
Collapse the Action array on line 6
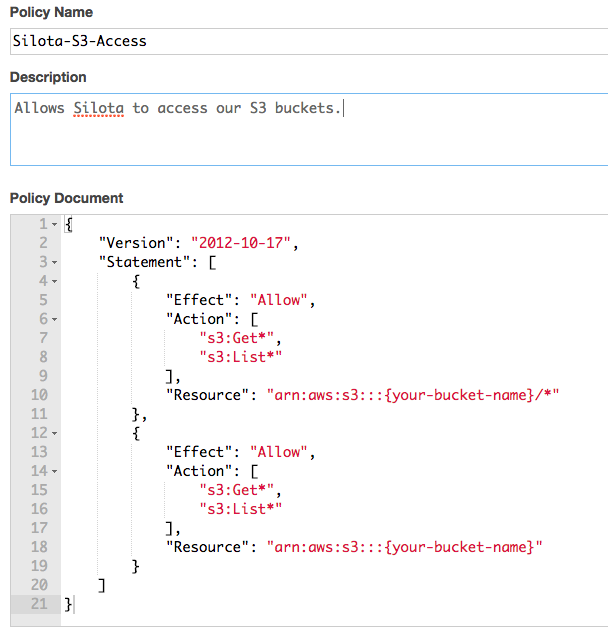(x=55, y=319)
